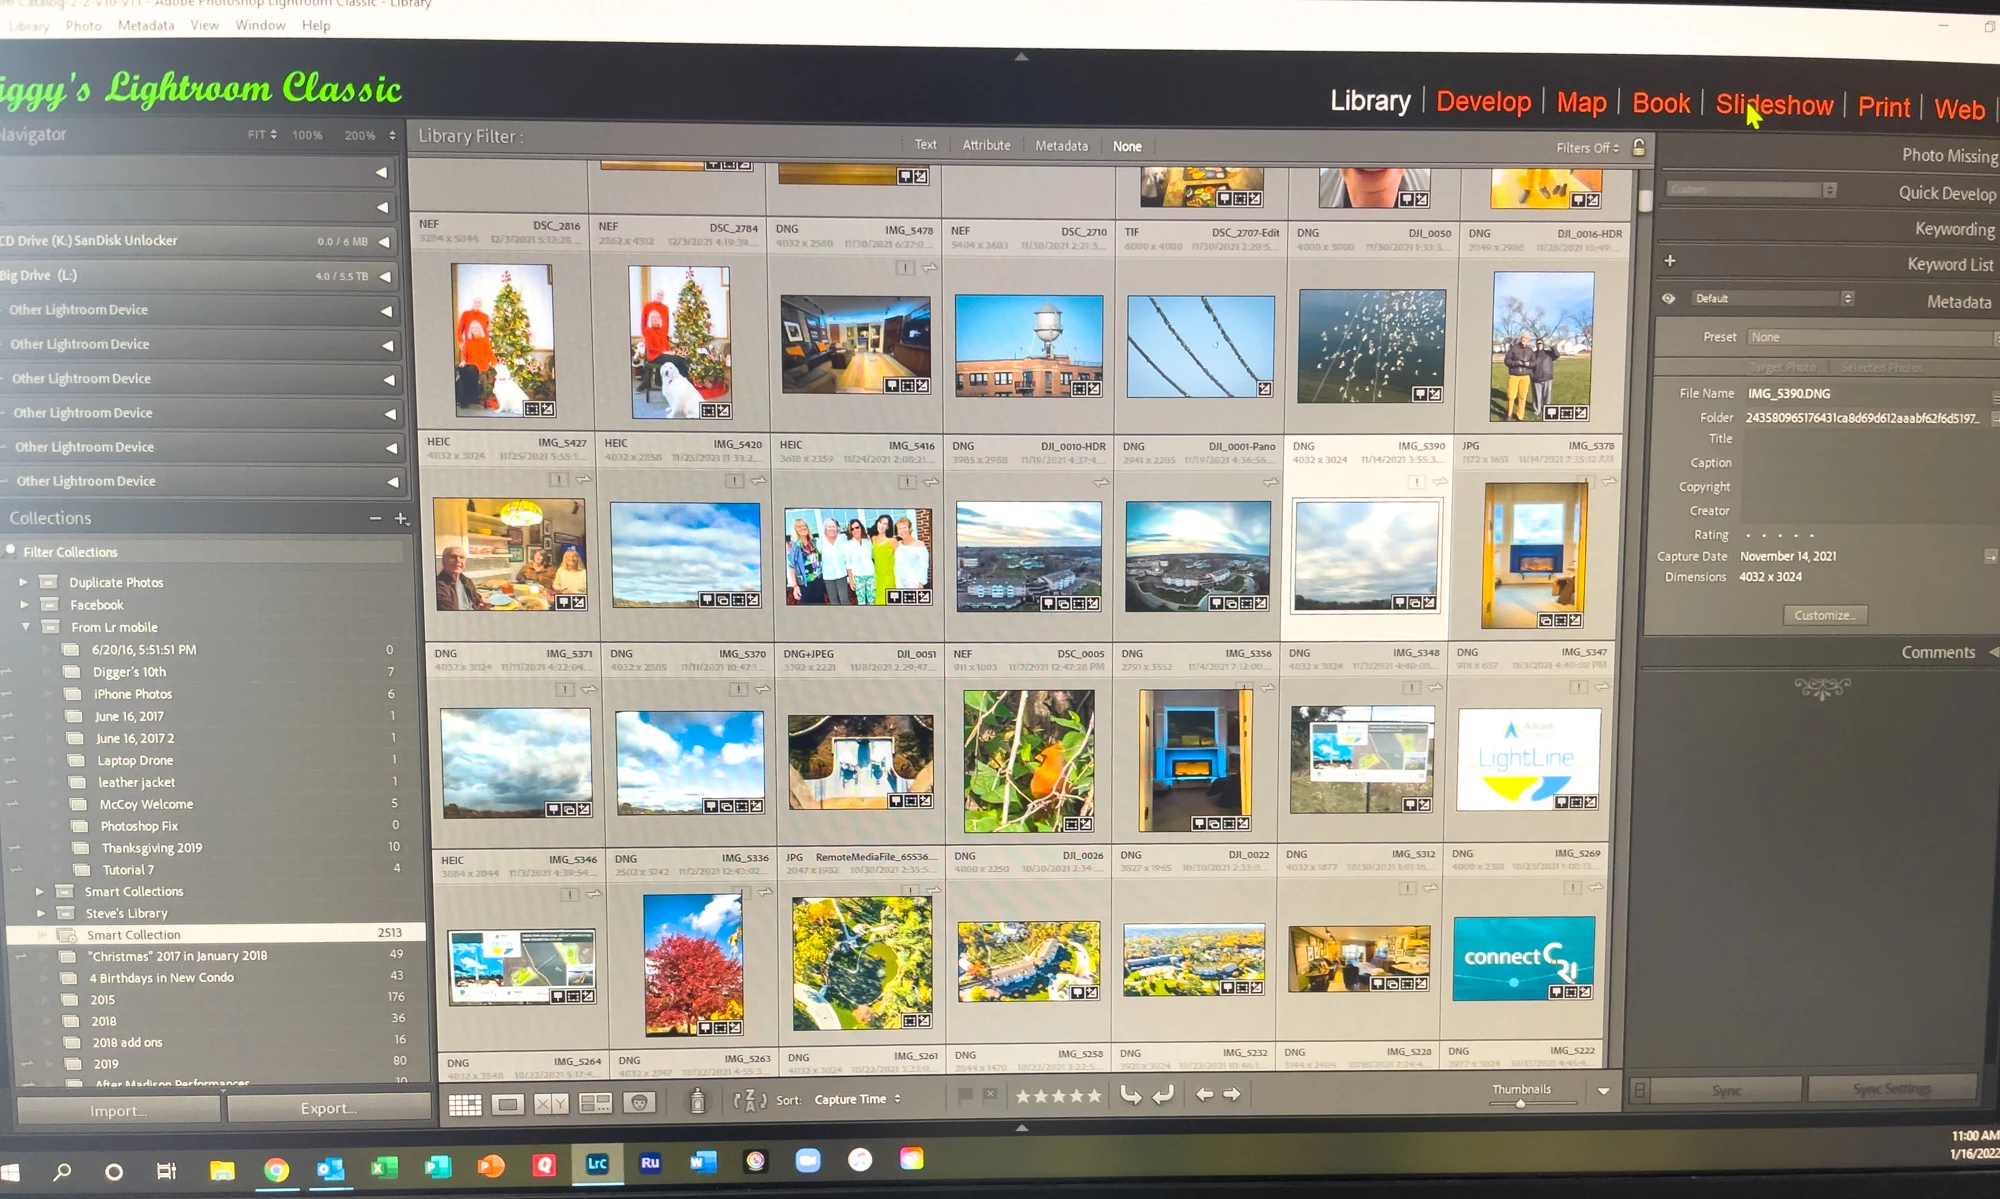2000x1199 pixels.
Task: Click the sort direction A-Z icon
Action: pos(748,1100)
